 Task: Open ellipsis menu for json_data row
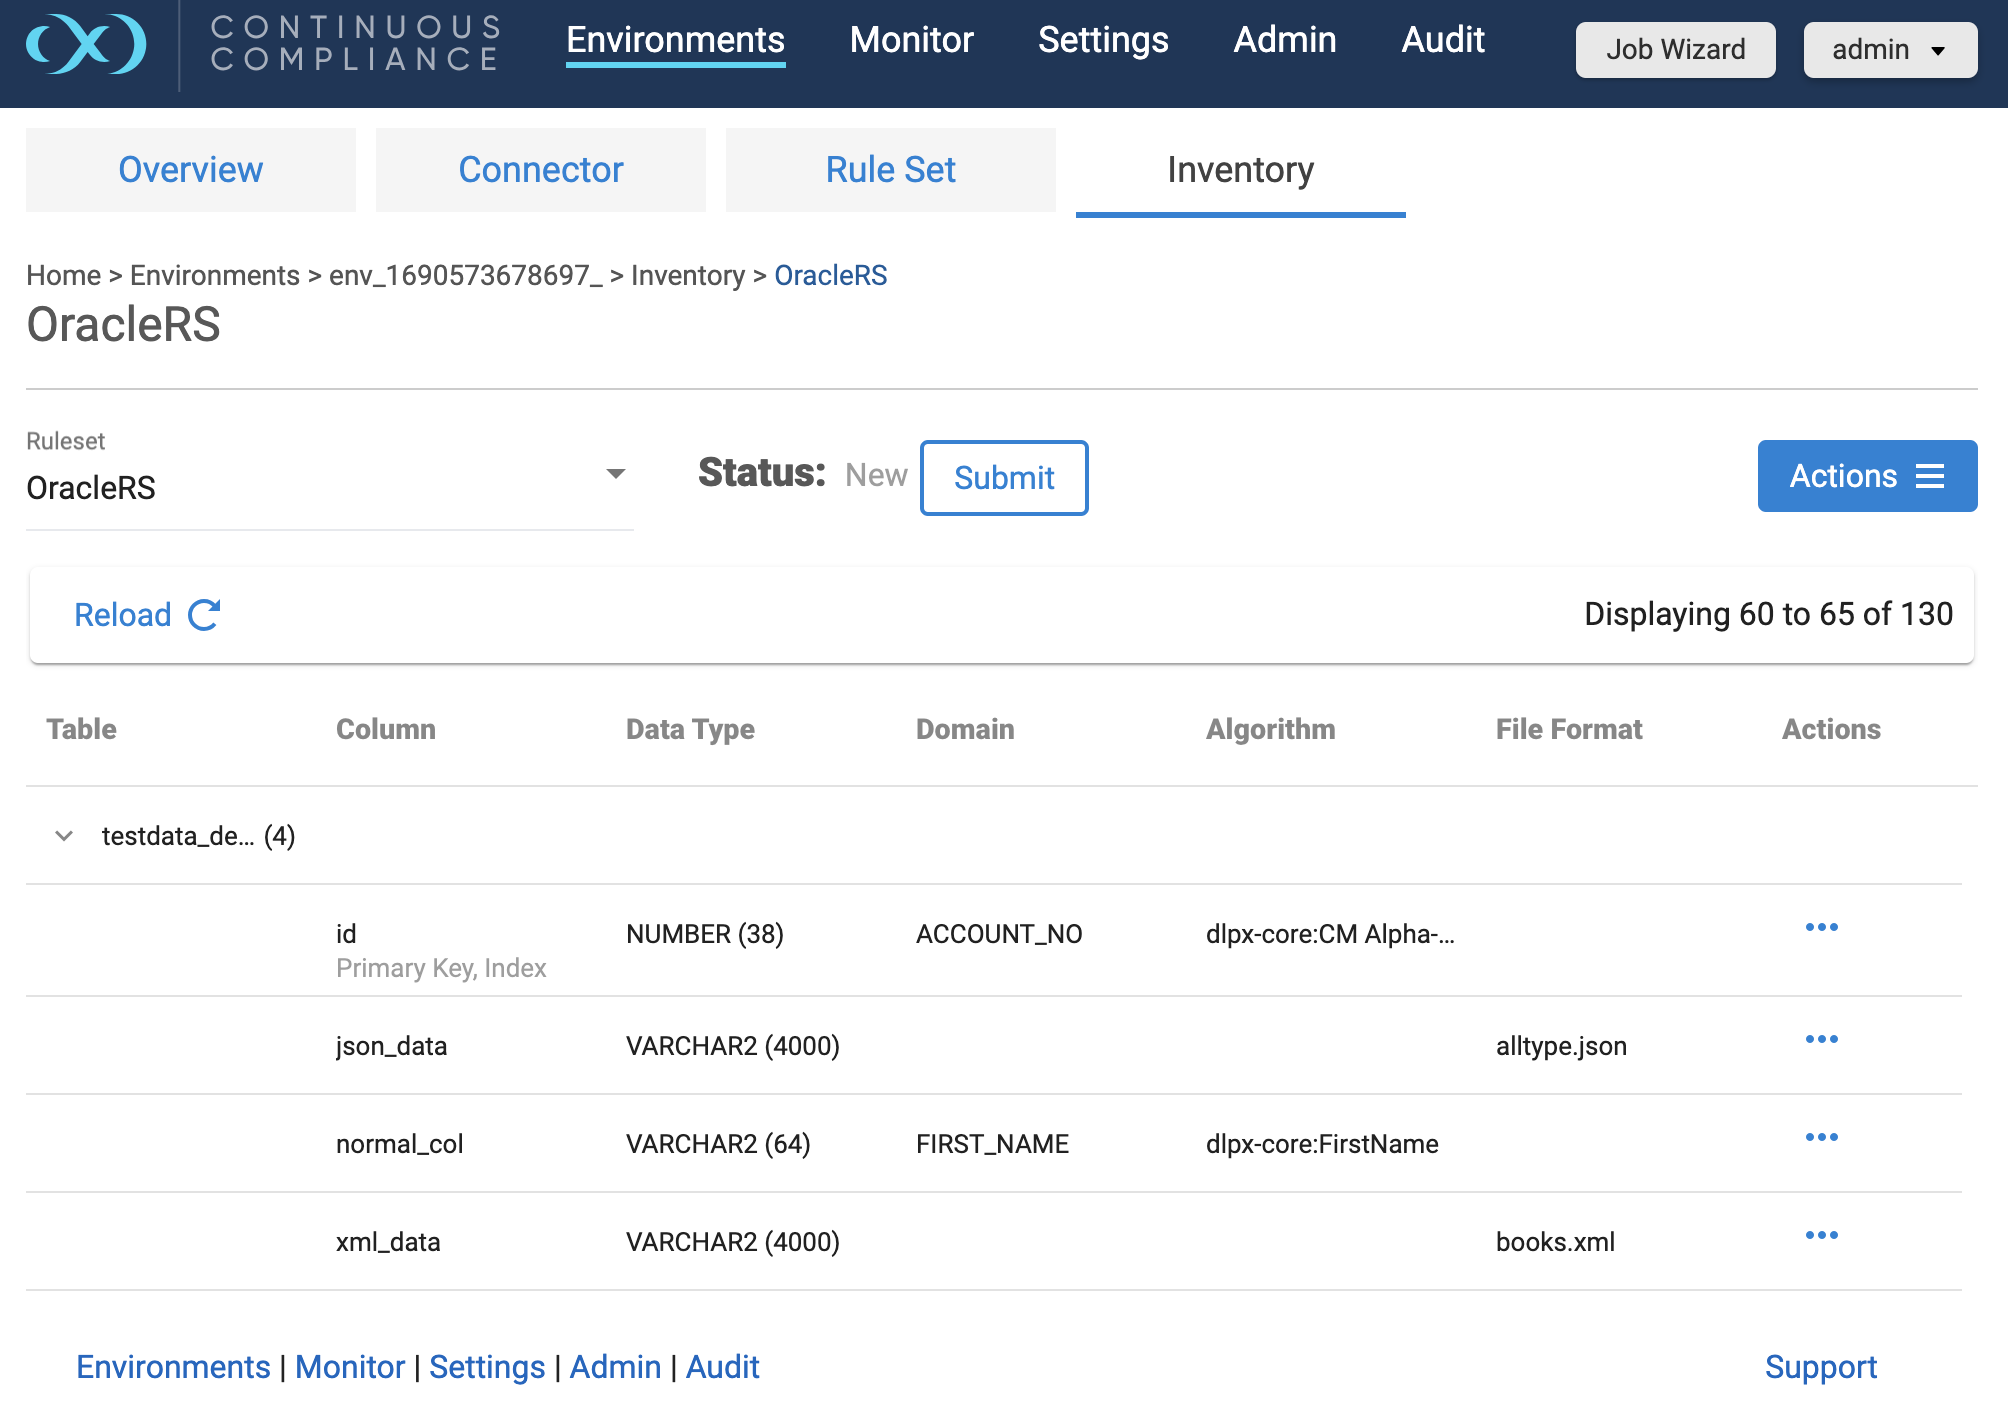pyautogui.click(x=1821, y=1040)
